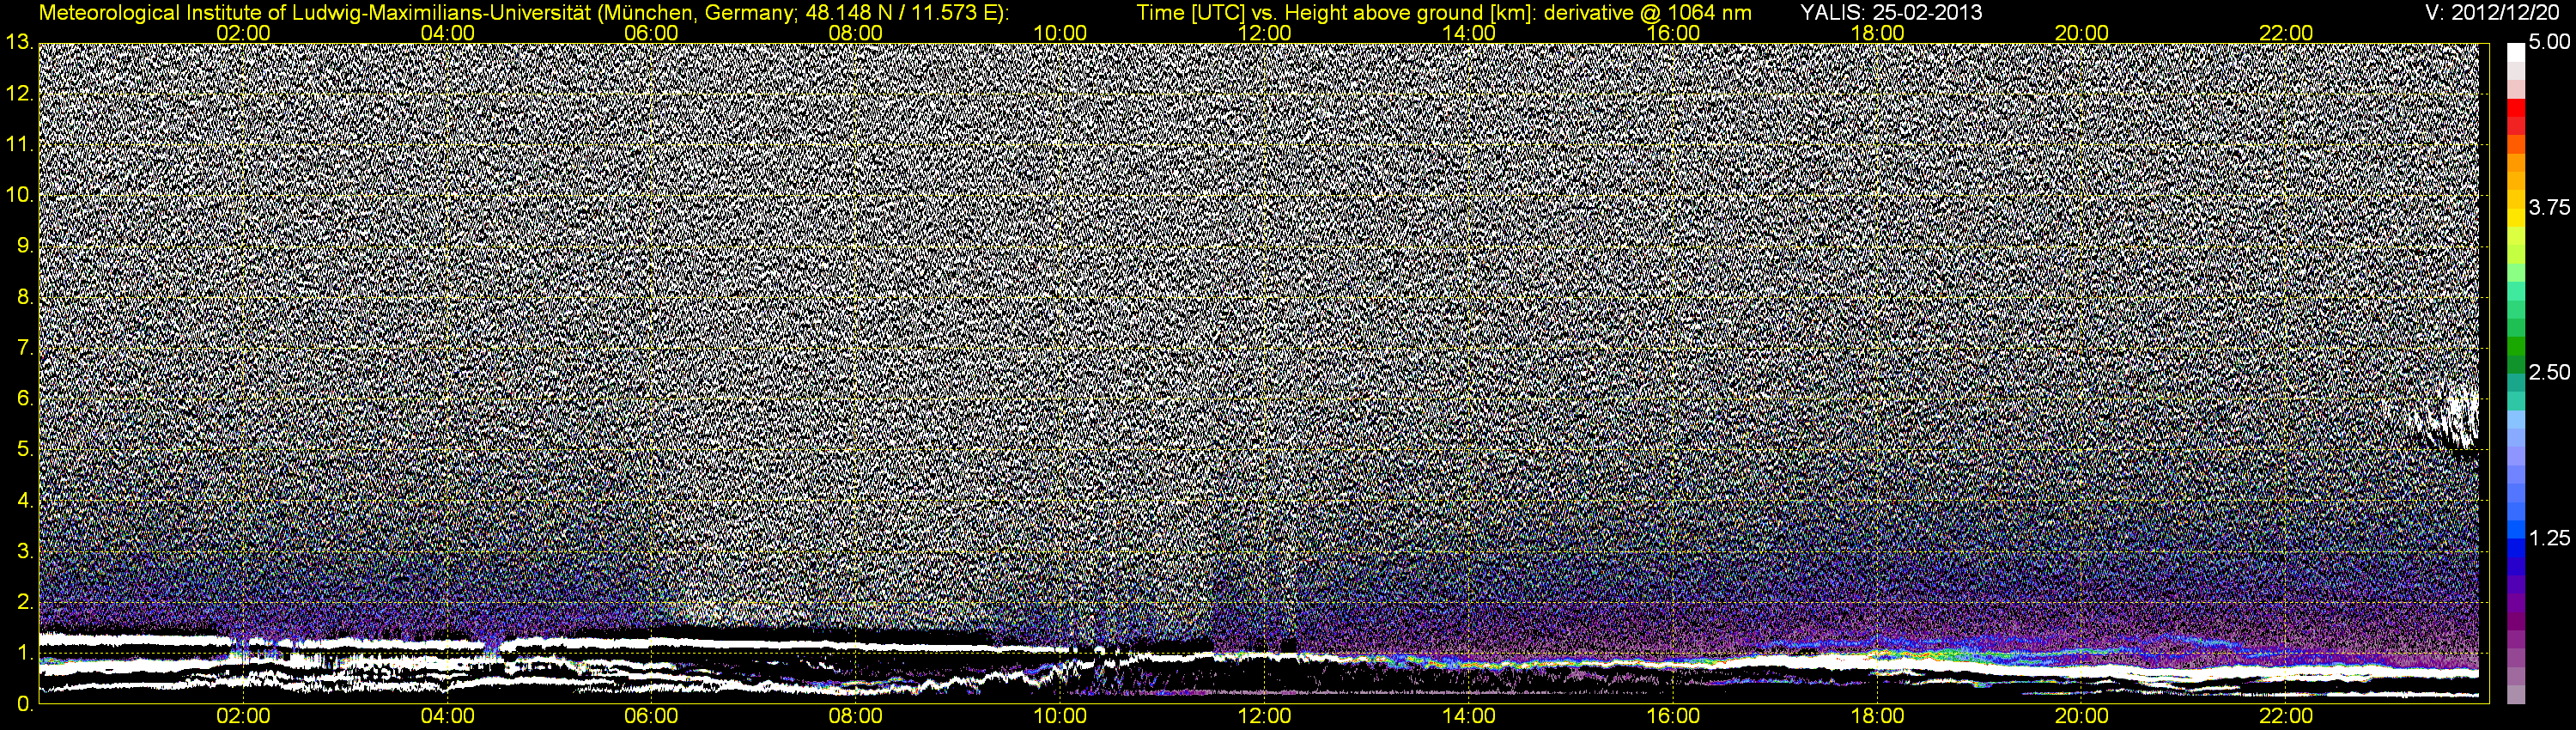This screenshot has width=2576, height=730.
Task: Click the 08:00 label on the top time axis
Action: click(x=856, y=33)
